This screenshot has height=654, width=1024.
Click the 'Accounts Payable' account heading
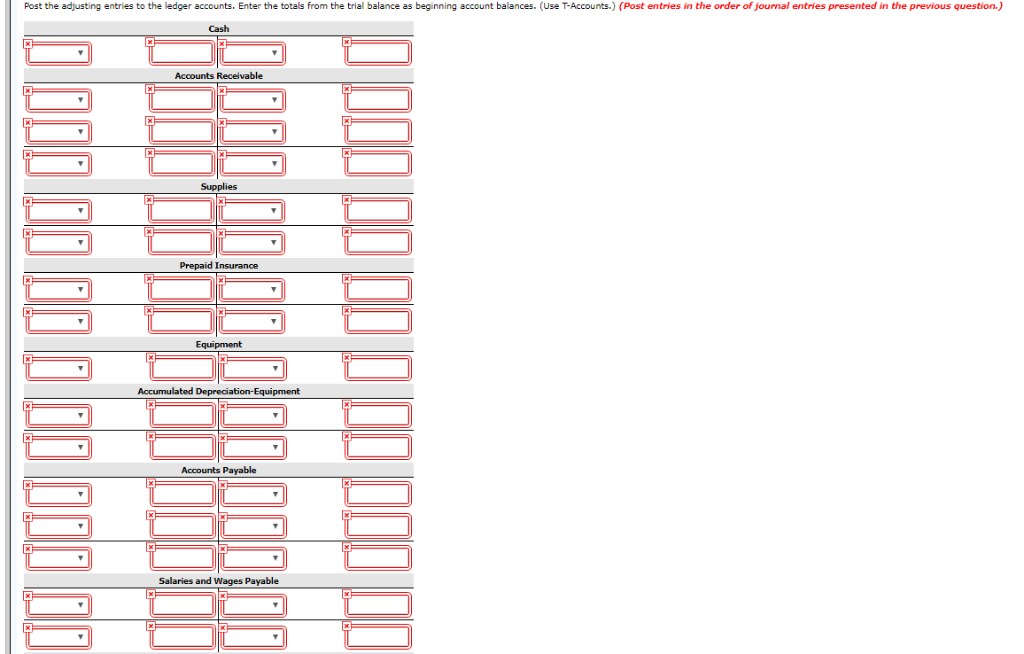point(219,470)
